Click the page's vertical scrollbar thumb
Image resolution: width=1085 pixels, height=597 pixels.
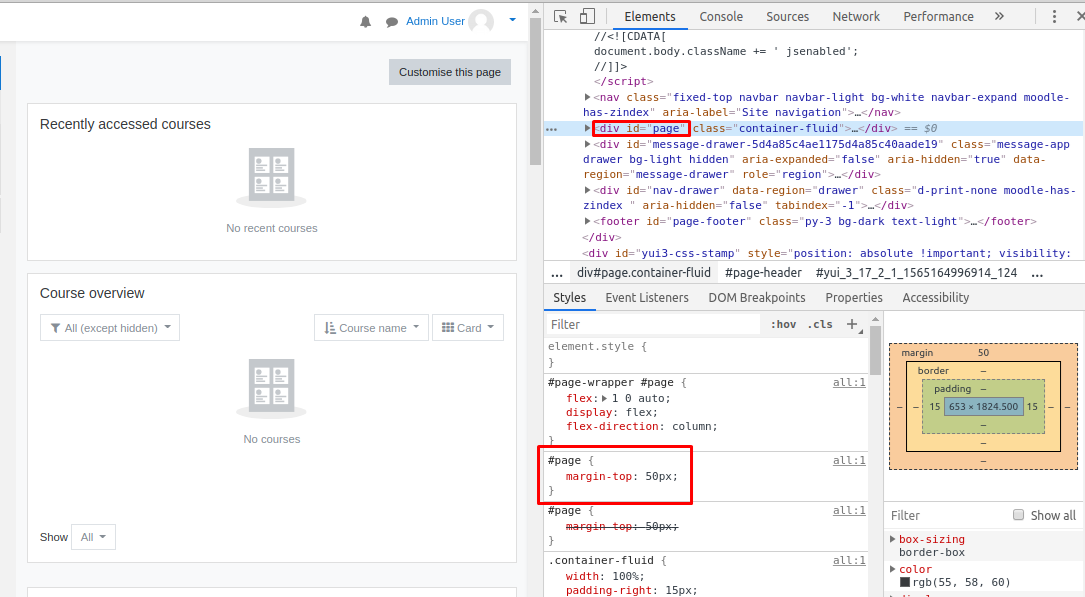click(x=535, y=91)
